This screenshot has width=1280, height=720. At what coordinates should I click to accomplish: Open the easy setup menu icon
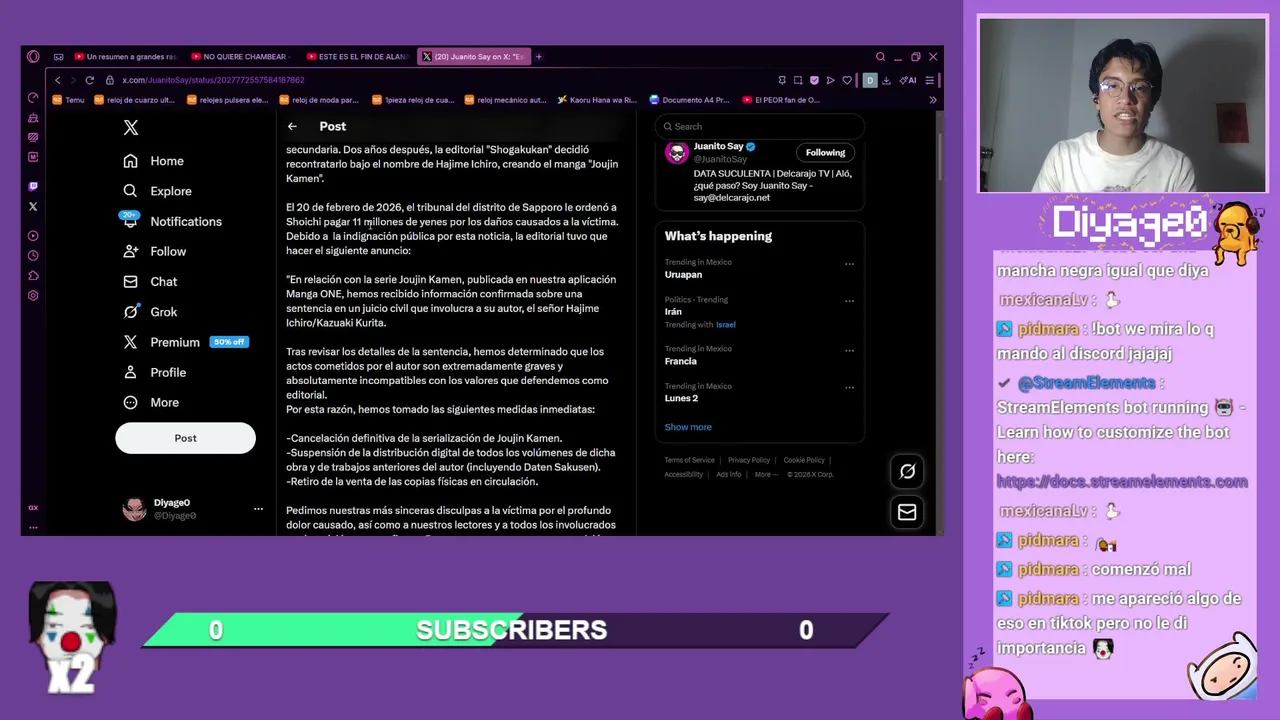click(x=930, y=80)
